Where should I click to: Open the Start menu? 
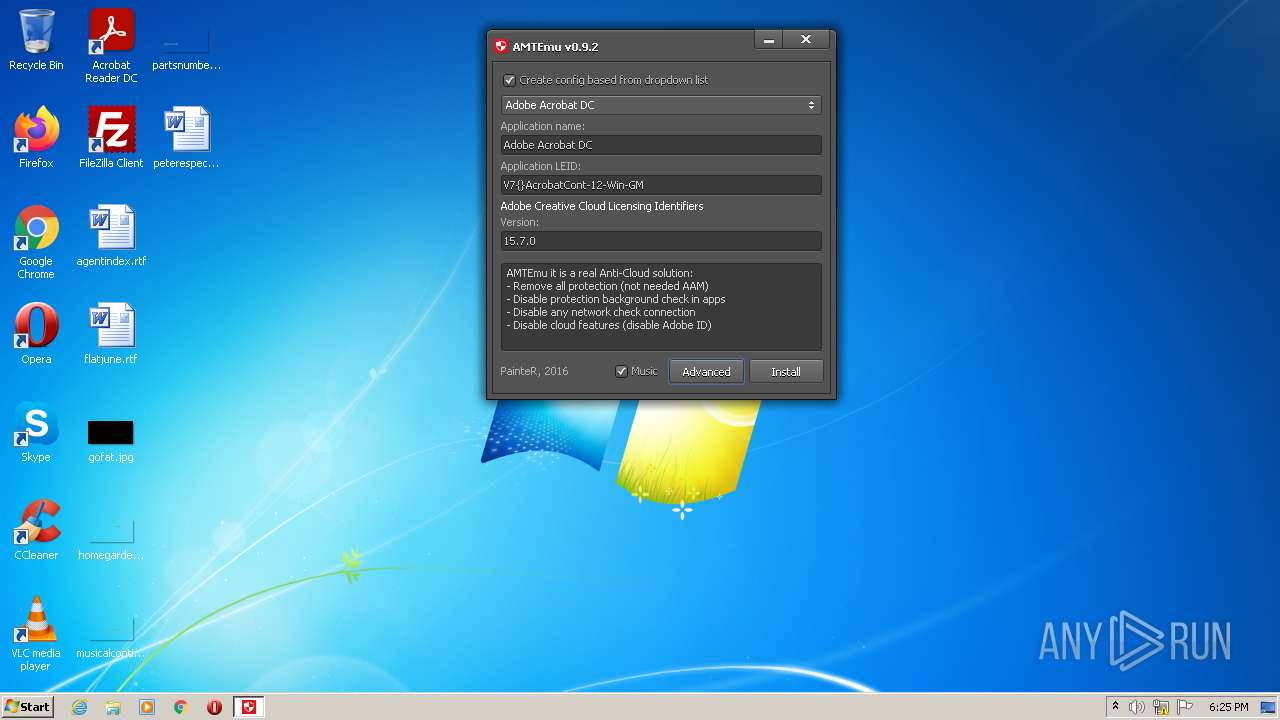tap(27, 707)
